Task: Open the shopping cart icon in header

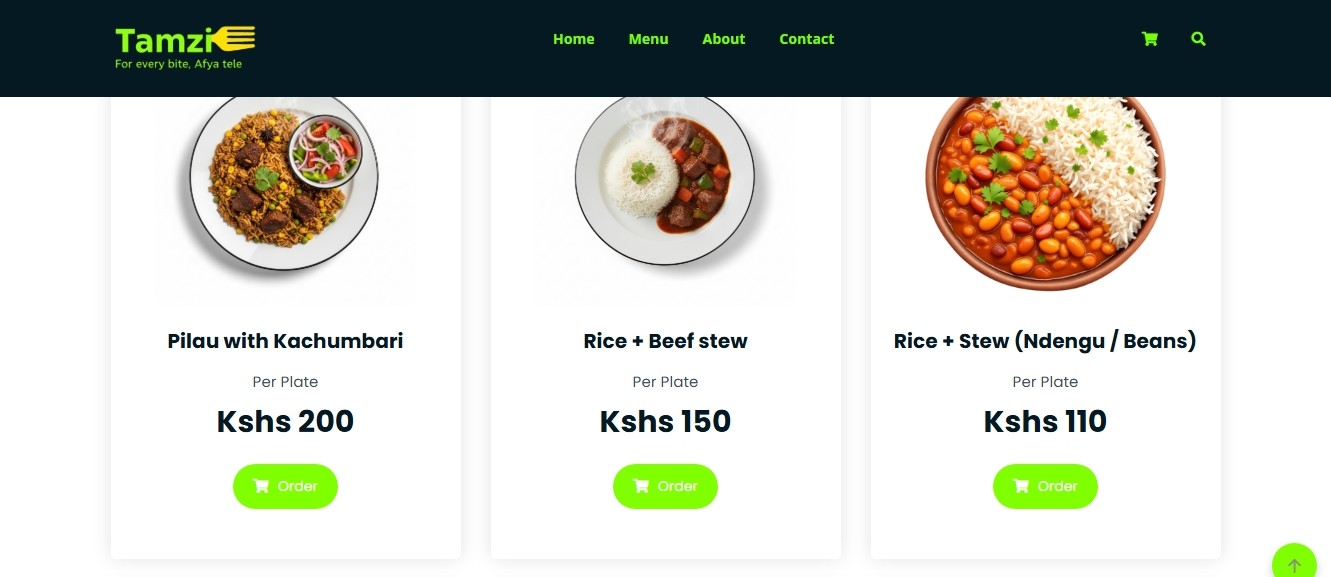Action: tap(1150, 39)
